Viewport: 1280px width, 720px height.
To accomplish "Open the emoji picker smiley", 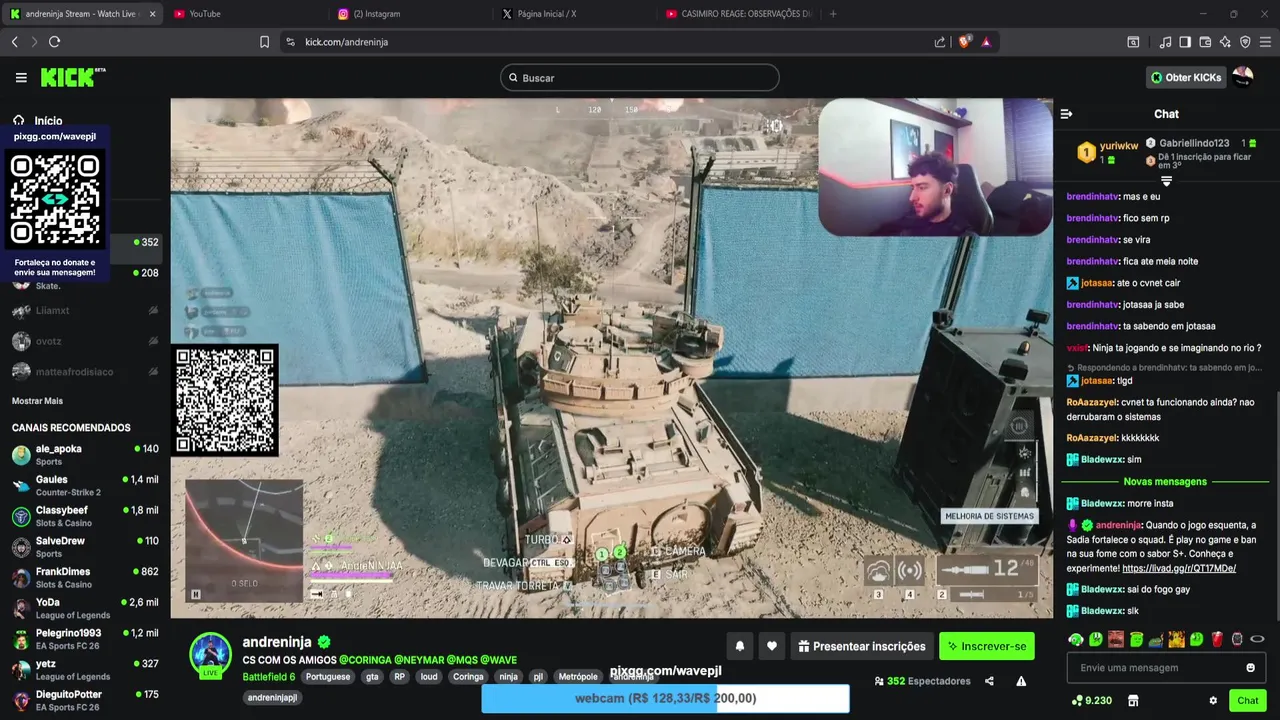I will click(x=1250, y=668).
